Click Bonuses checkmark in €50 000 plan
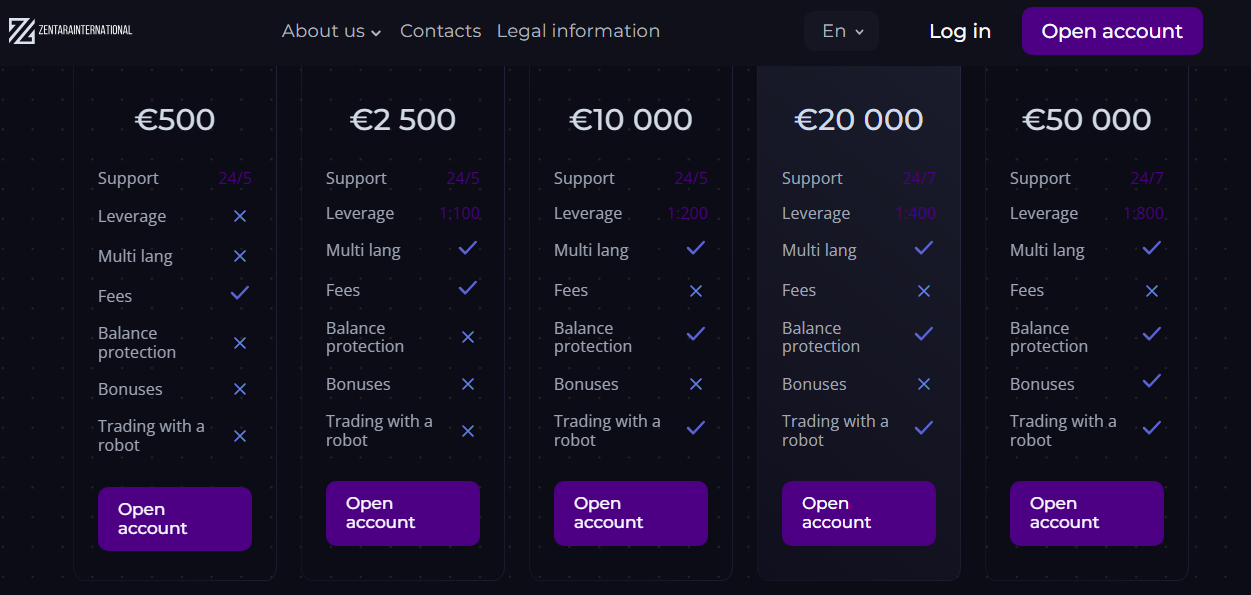1251x595 pixels. (x=1152, y=381)
